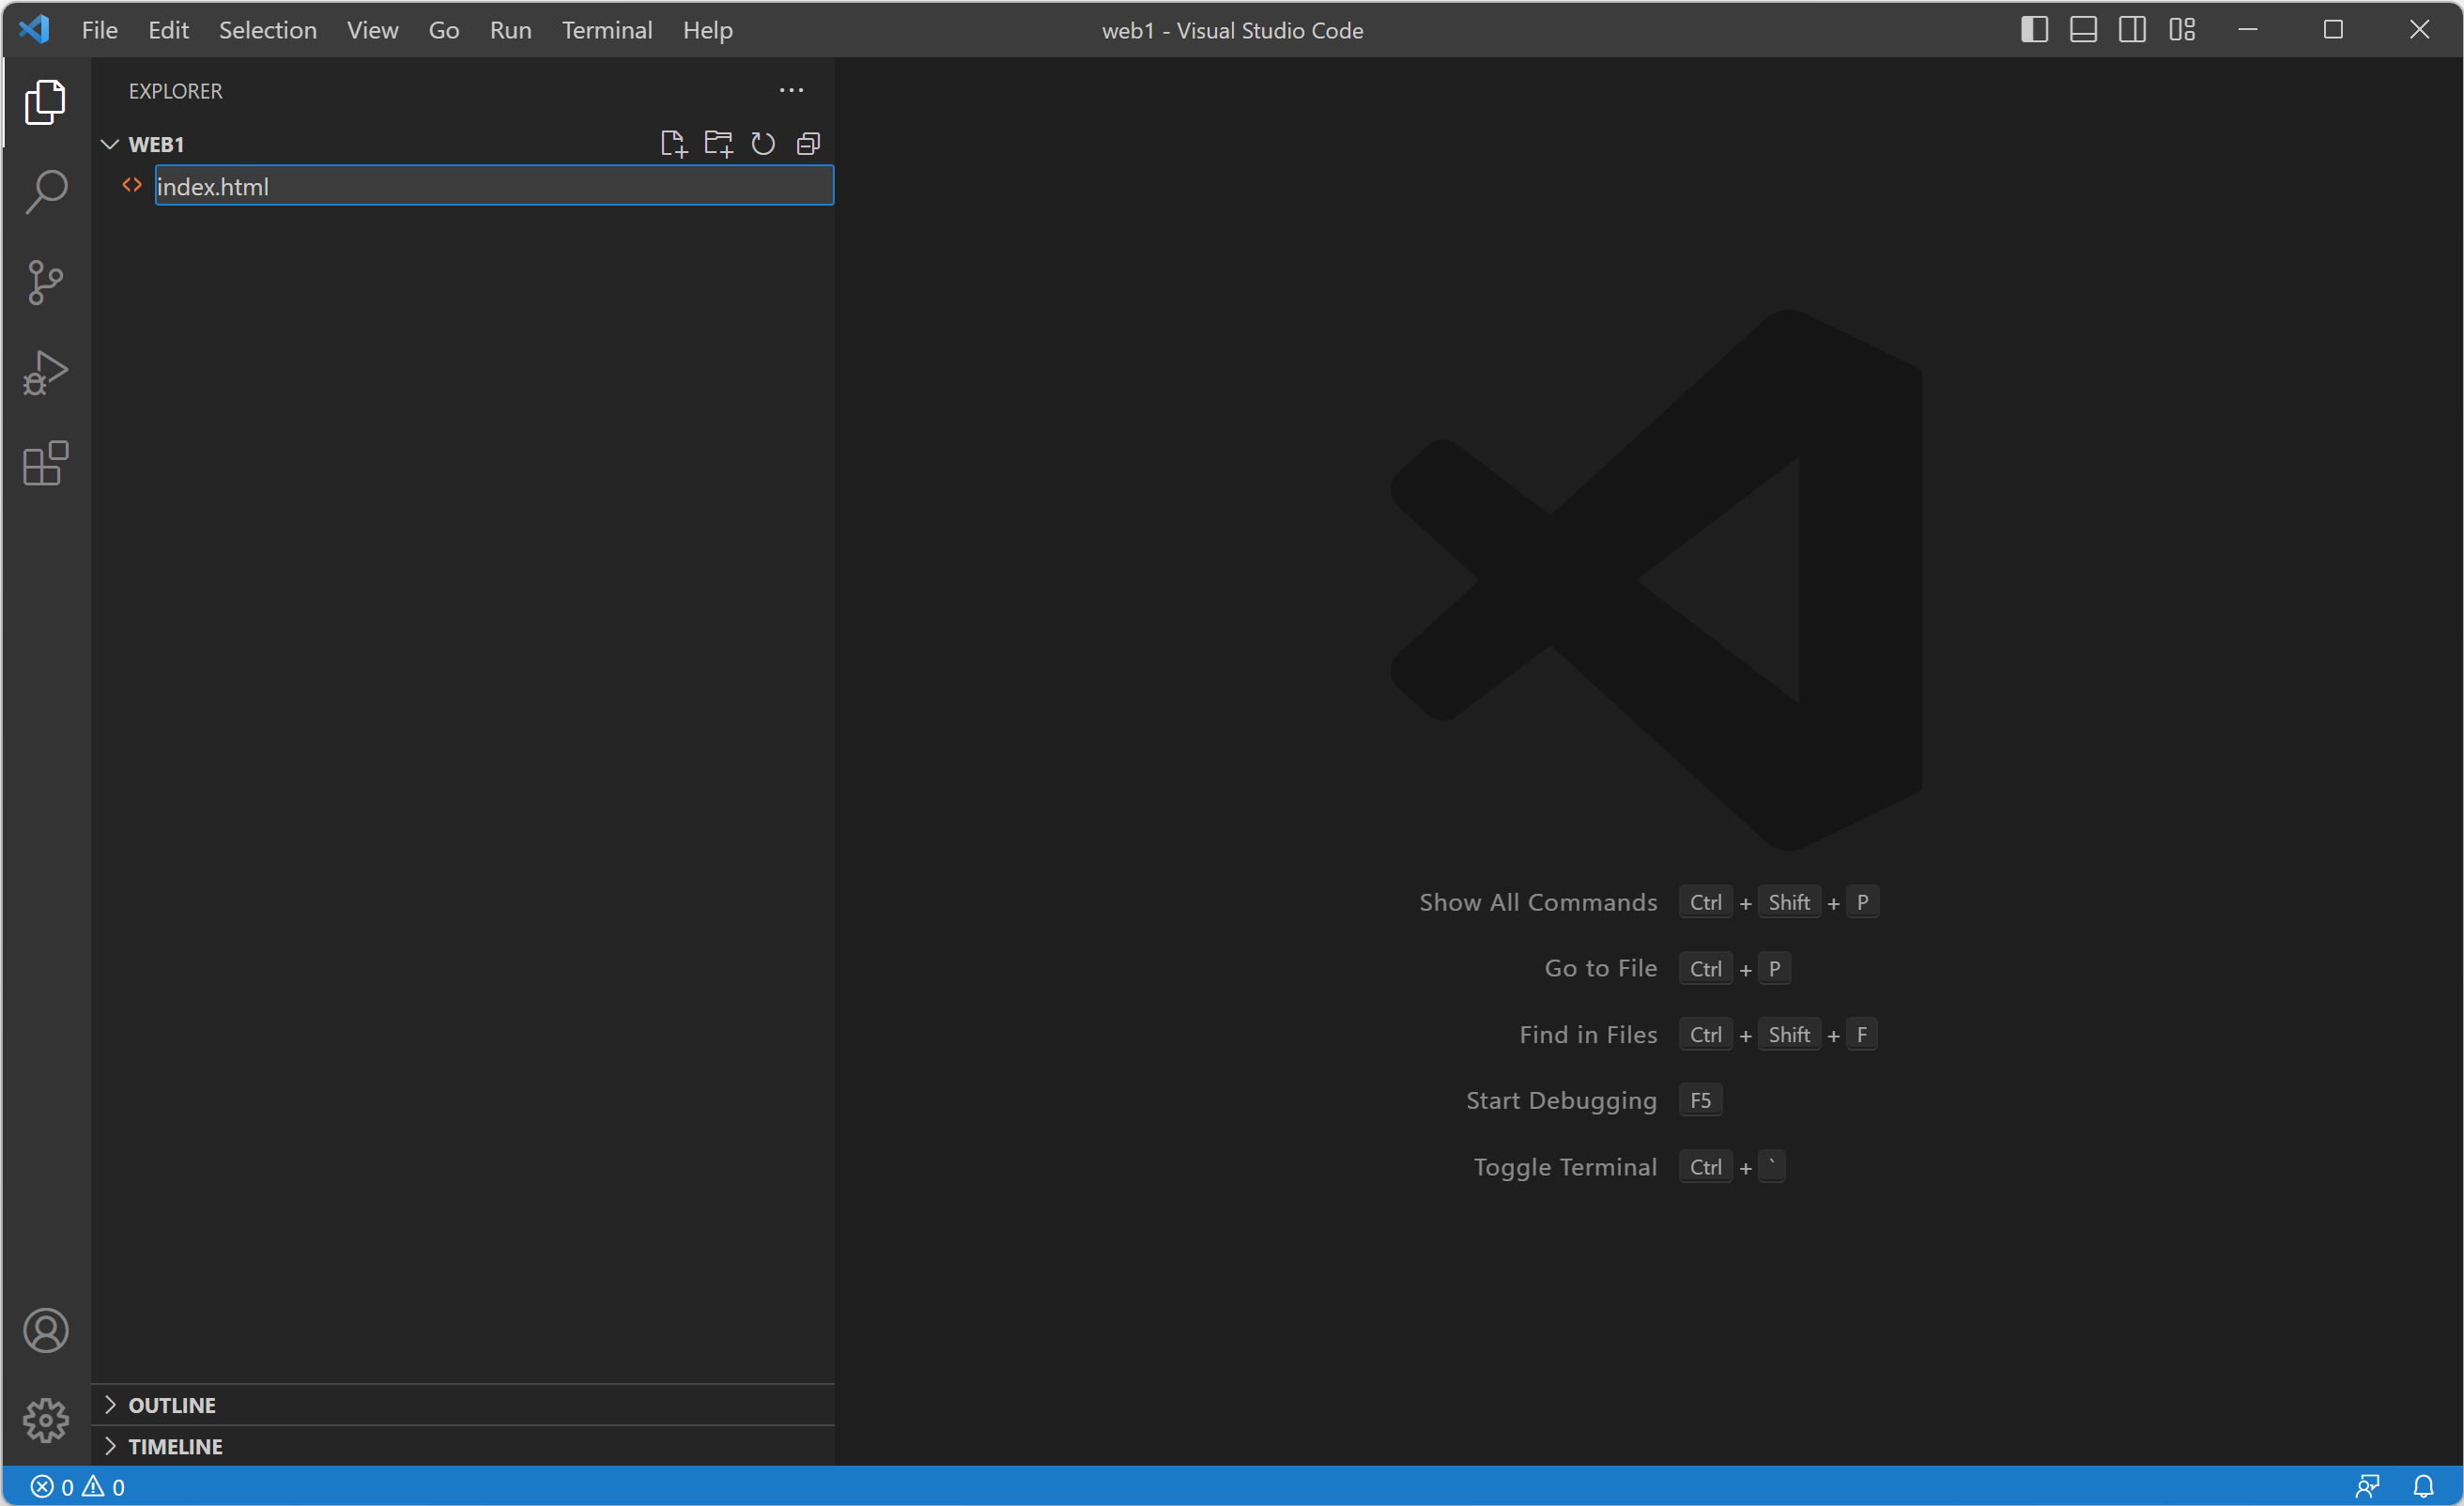Viewport: 2464px width, 1506px height.
Task: Open the Terminal menu
Action: tap(606, 30)
